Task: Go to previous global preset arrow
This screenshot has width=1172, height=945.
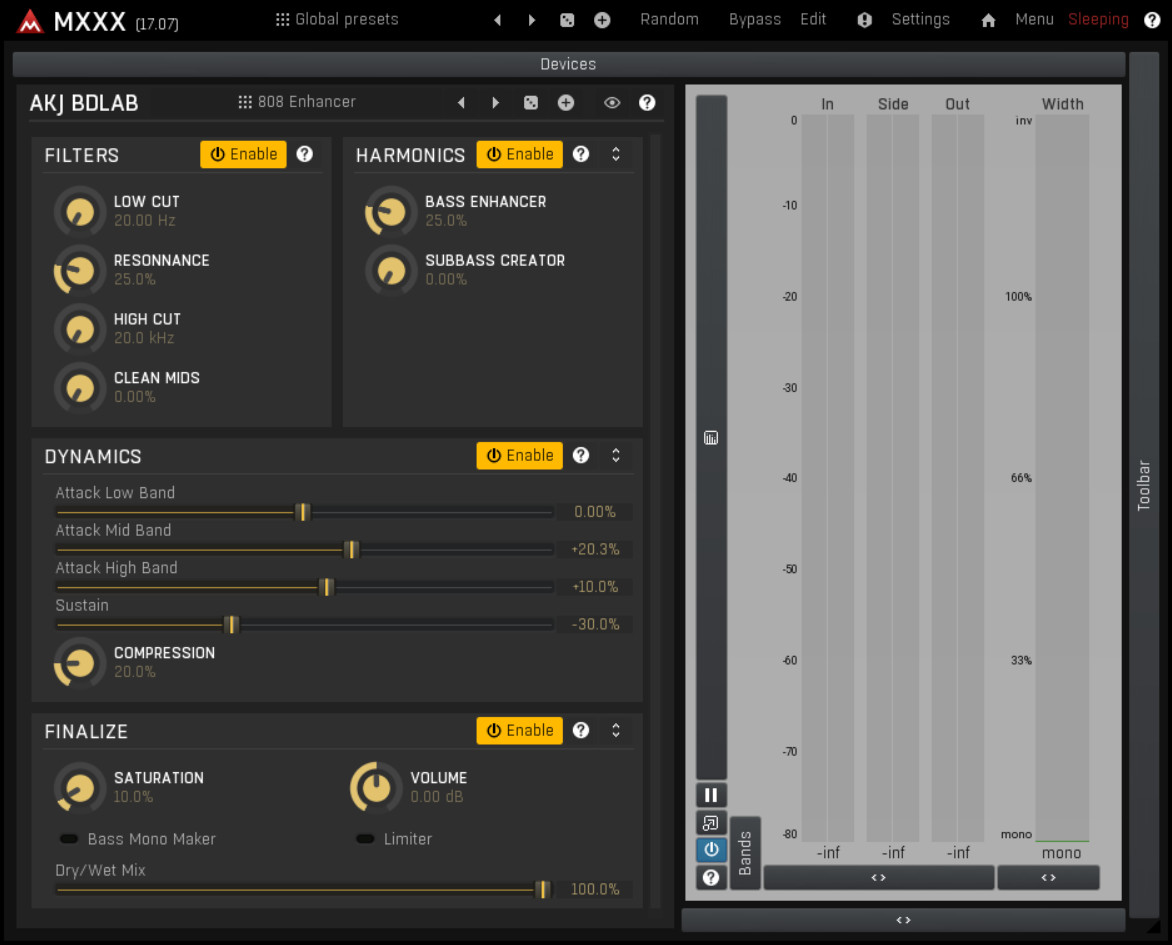Action: (x=497, y=20)
